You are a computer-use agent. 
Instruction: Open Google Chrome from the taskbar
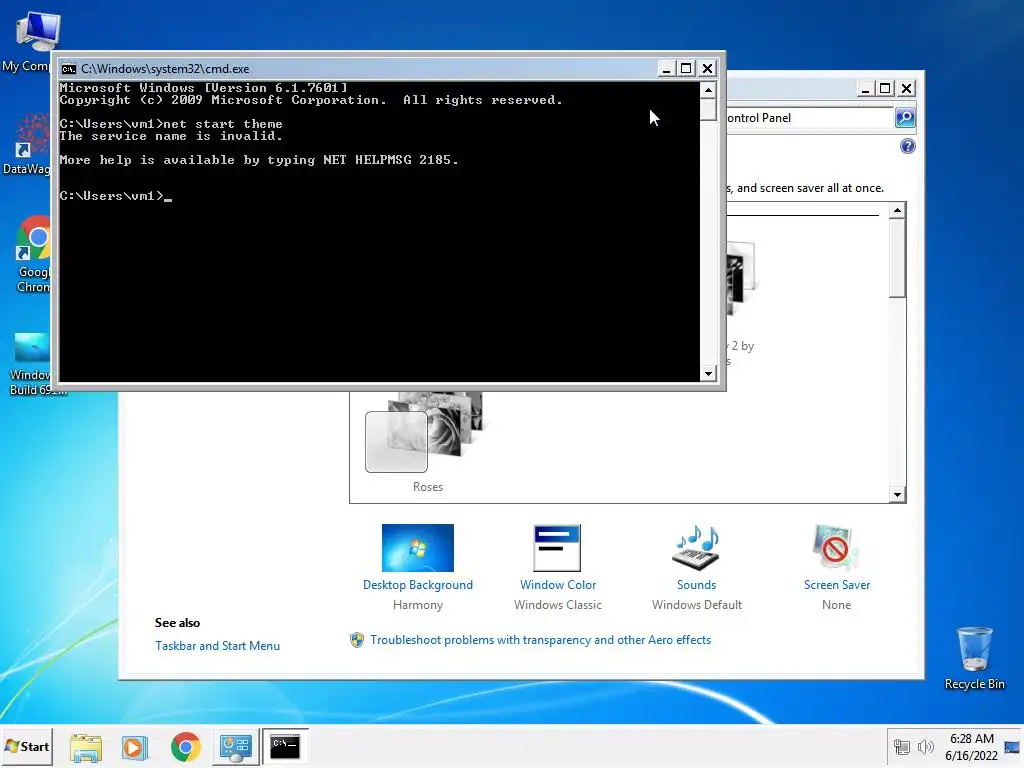[185, 747]
